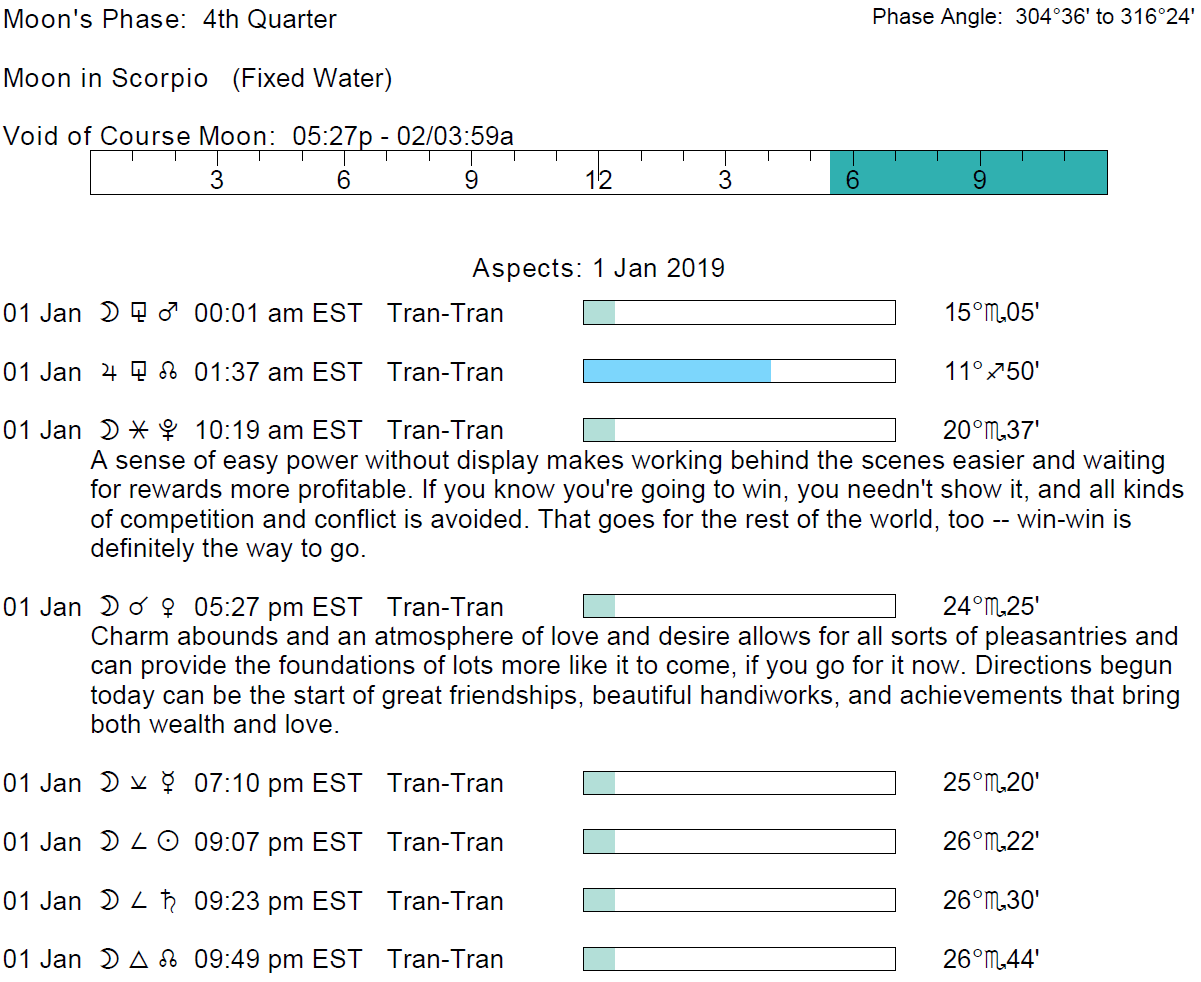Select the Mercury glyph in the 07:10 pm row
1201x982 pixels.
pos(168,783)
